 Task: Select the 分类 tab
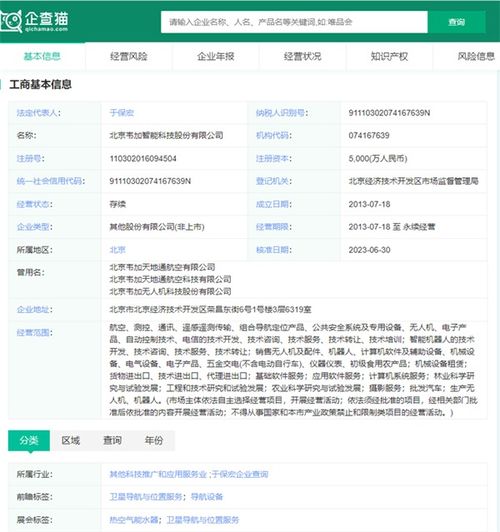[29, 440]
